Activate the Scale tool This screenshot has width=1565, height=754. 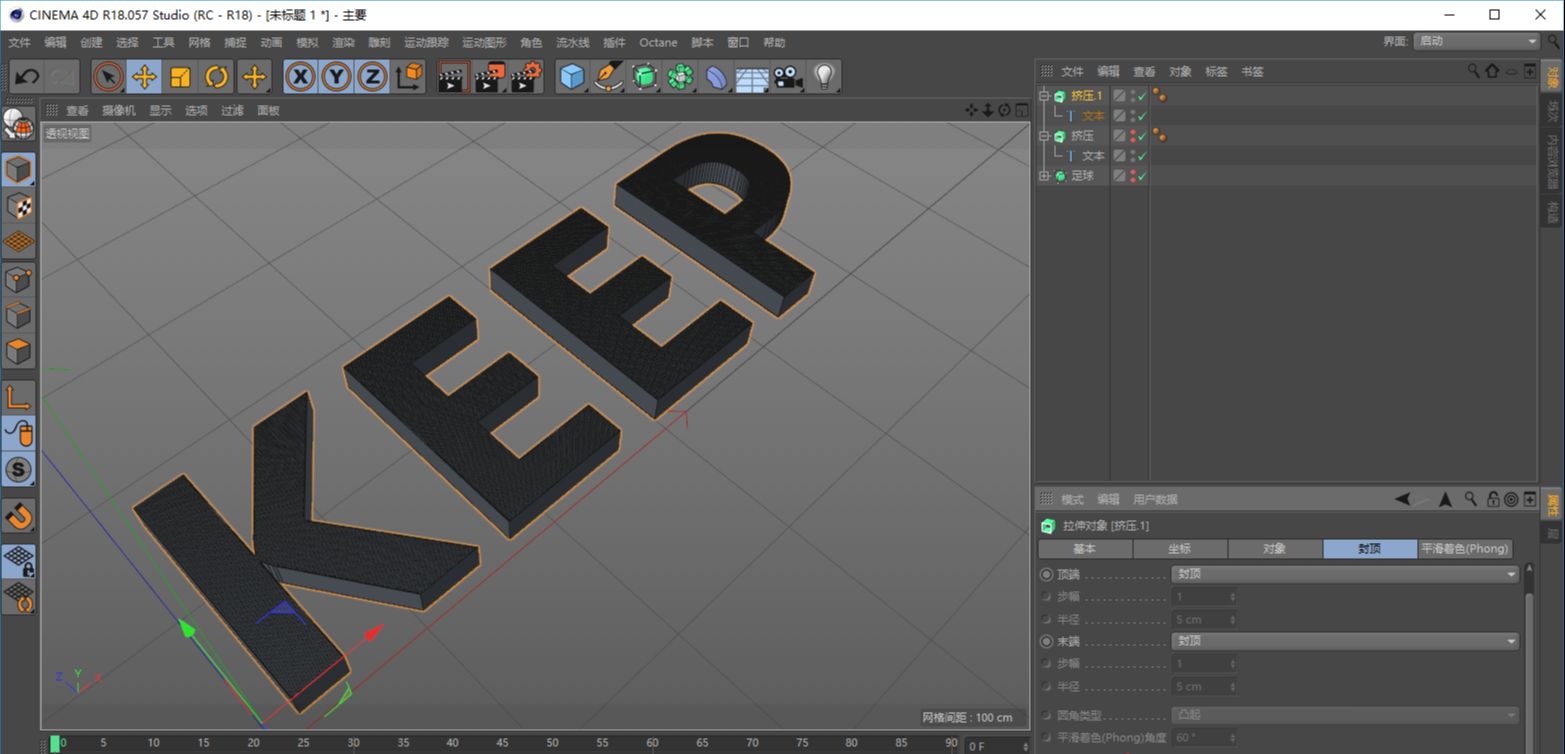coord(180,76)
